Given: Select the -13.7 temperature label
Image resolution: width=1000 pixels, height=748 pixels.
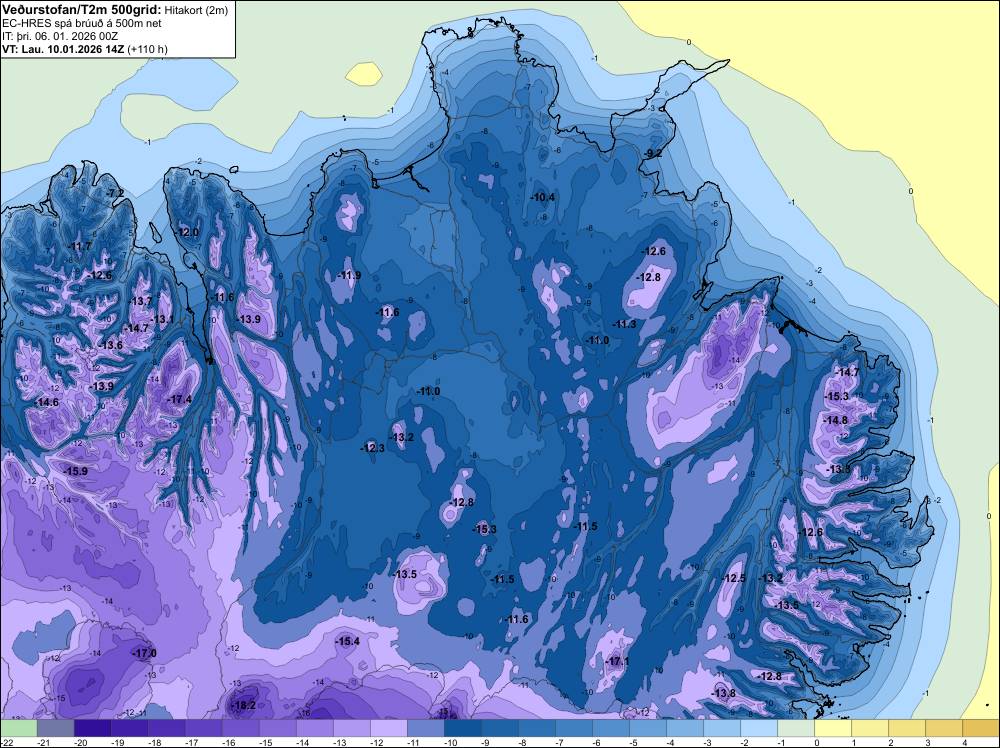Looking at the screenshot, I should point(141,302).
